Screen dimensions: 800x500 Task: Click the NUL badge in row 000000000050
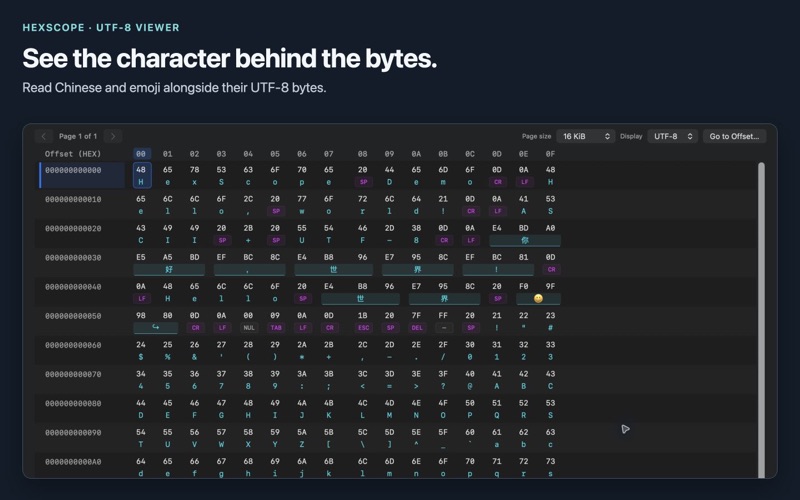point(248,328)
